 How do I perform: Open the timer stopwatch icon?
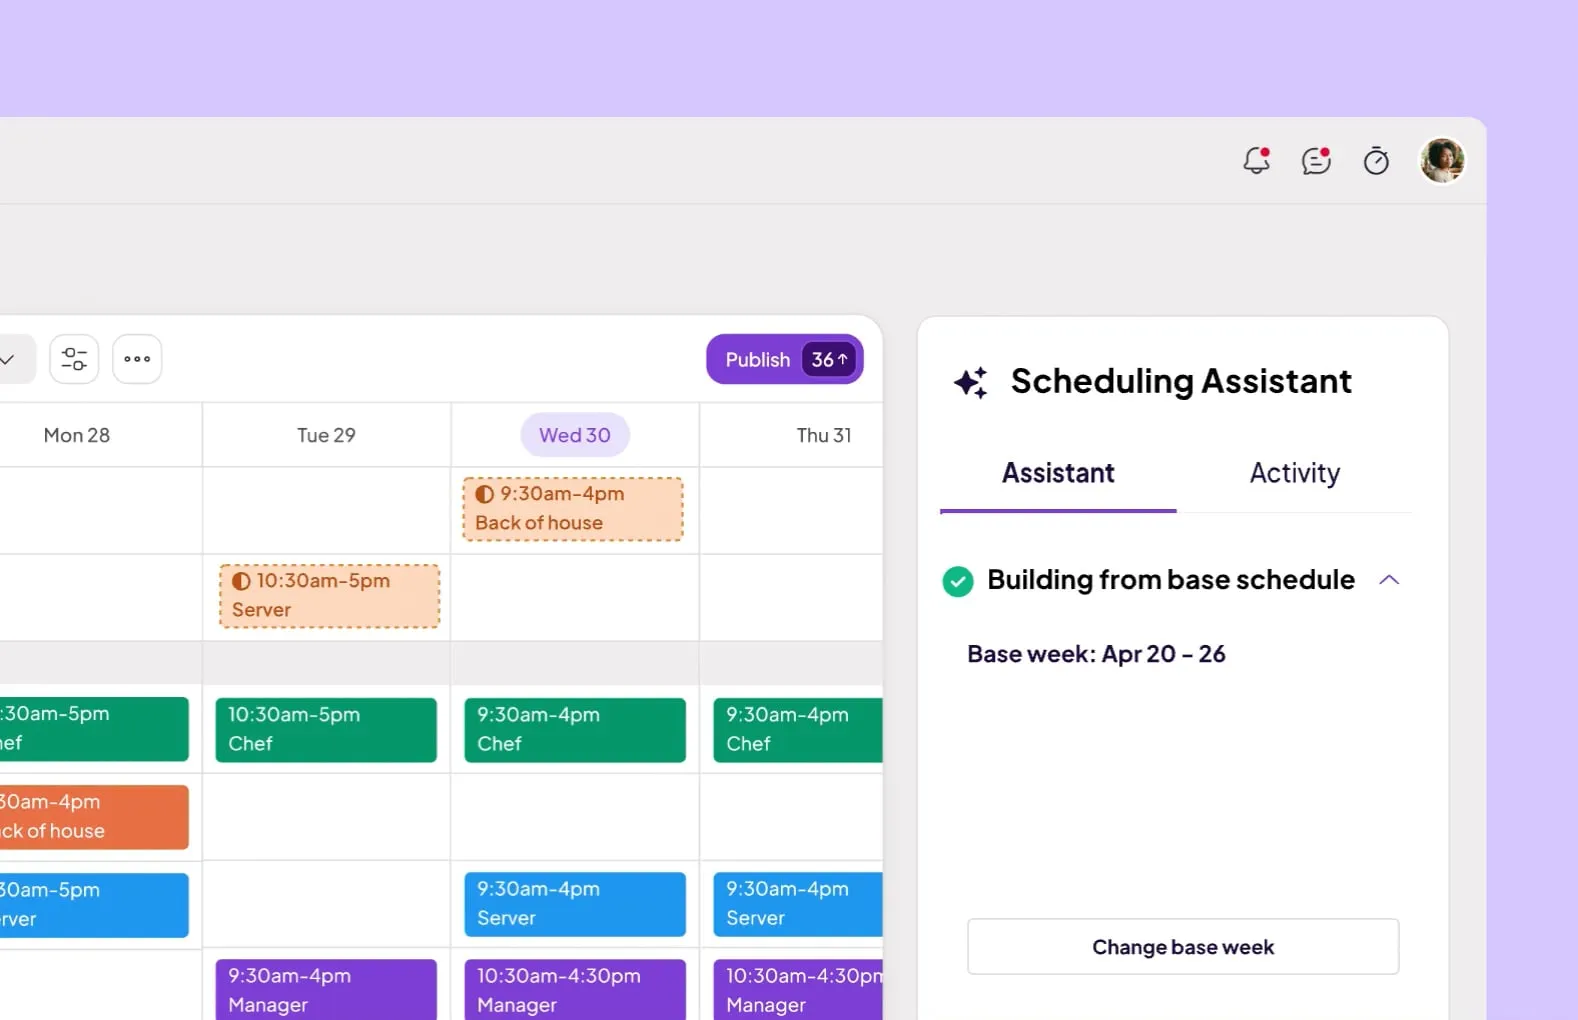tap(1376, 160)
